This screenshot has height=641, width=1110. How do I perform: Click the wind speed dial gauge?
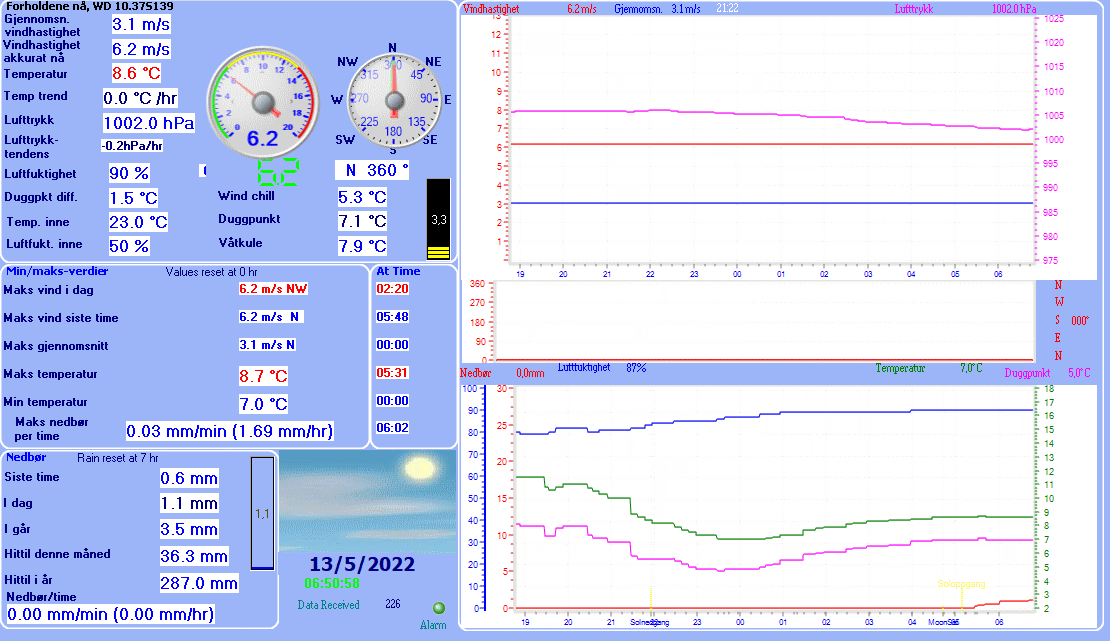pyautogui.click(x=262, y=101)
